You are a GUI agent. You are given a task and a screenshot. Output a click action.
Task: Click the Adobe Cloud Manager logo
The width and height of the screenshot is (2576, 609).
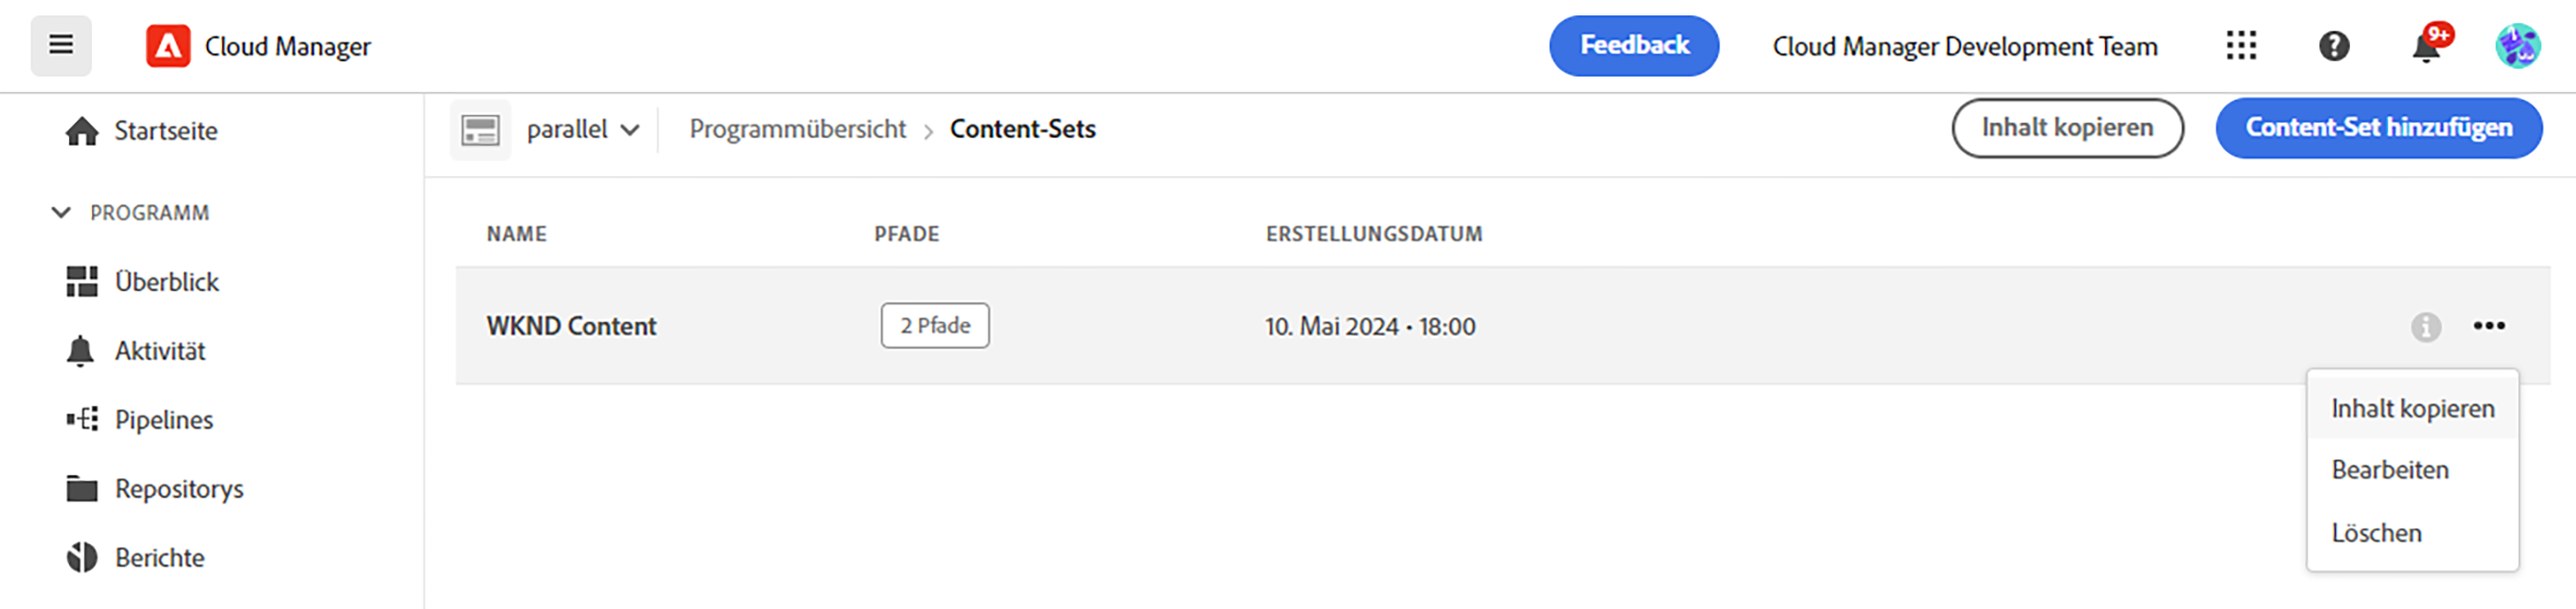point(168,46)
